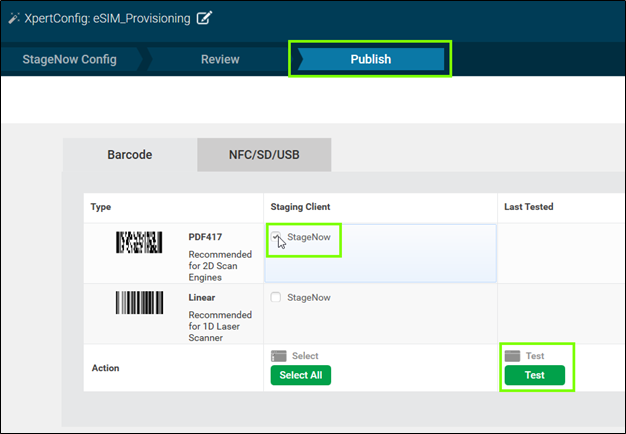Click the PDF417 barcode image
Viewport: 626px width, 434px height.
click(x=139, y=242)
